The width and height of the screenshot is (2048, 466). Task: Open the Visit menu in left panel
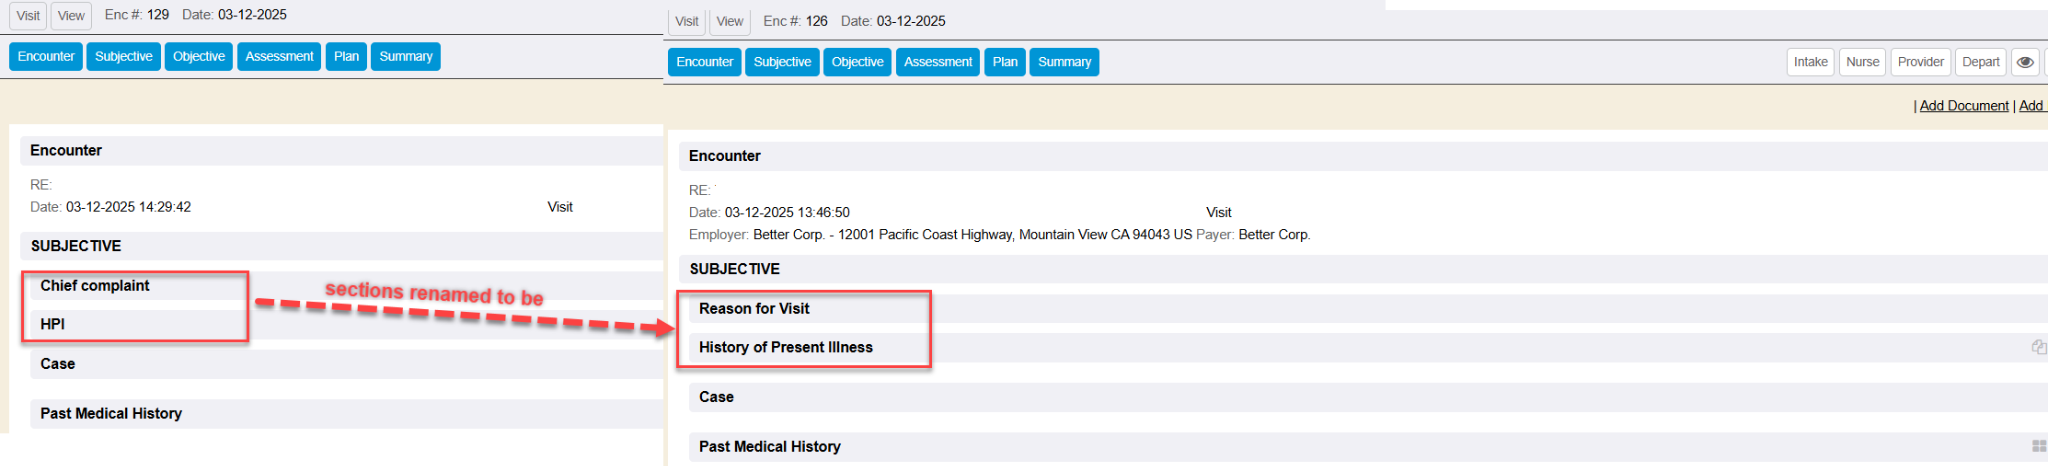click(x=28, y=16)
